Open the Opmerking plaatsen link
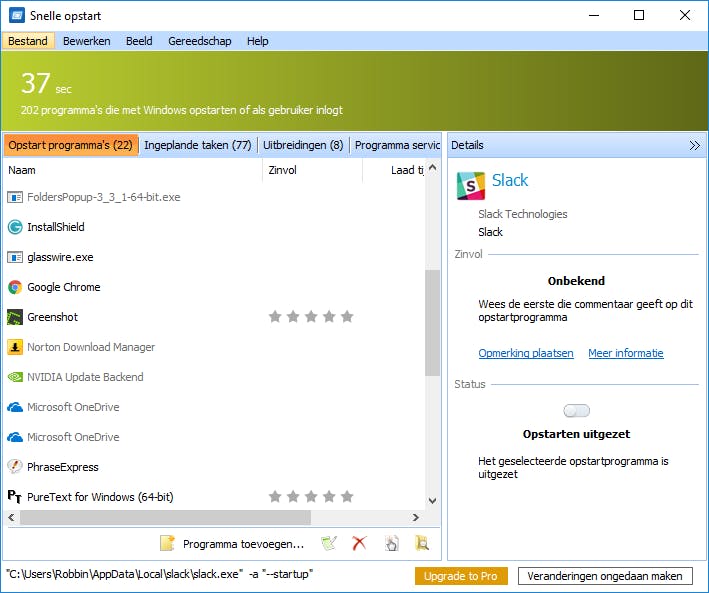709x593 pixels. 526,353
